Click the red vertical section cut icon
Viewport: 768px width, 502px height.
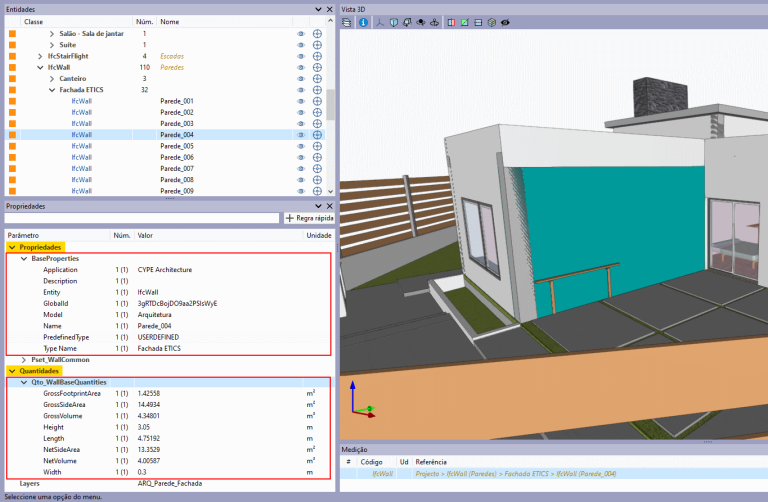point(451,23)
